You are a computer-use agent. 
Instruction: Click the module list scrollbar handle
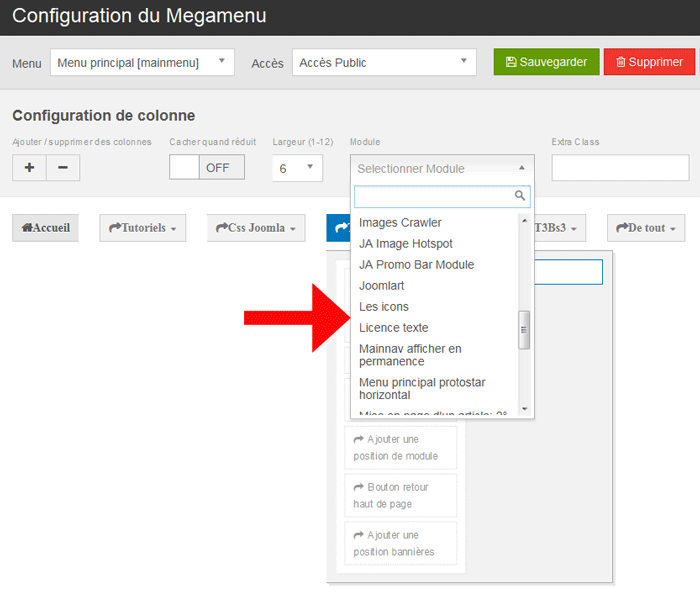[x=524, y=329]
